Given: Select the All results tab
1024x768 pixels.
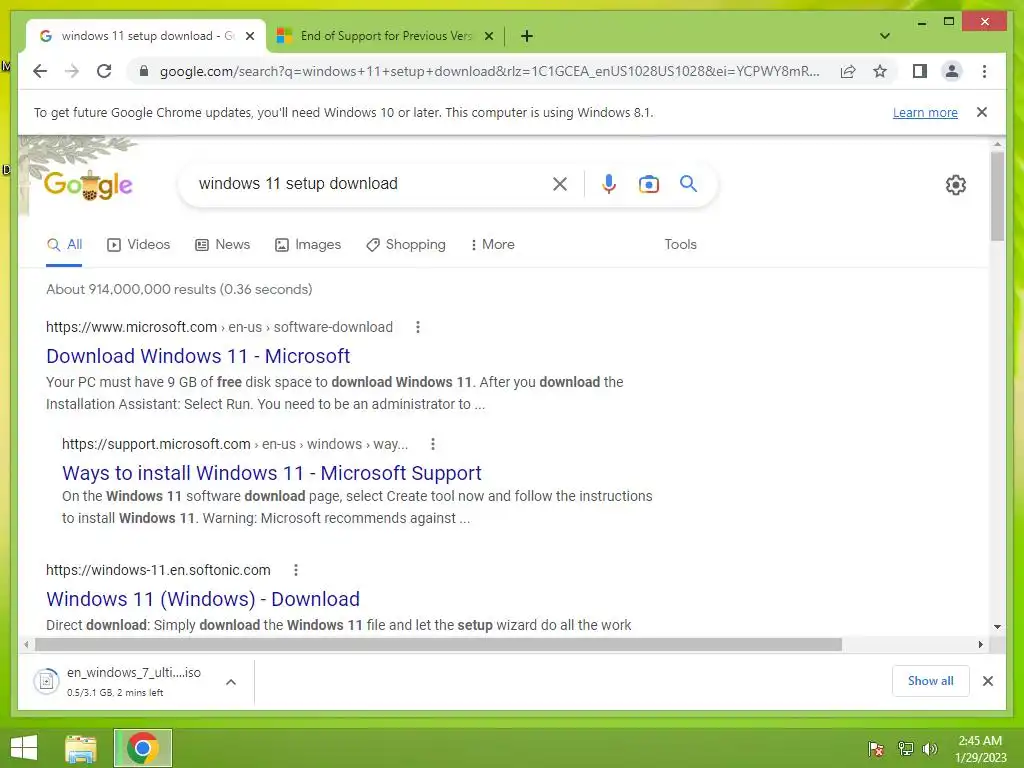Looking at the screenshot, I should point(64,245).
